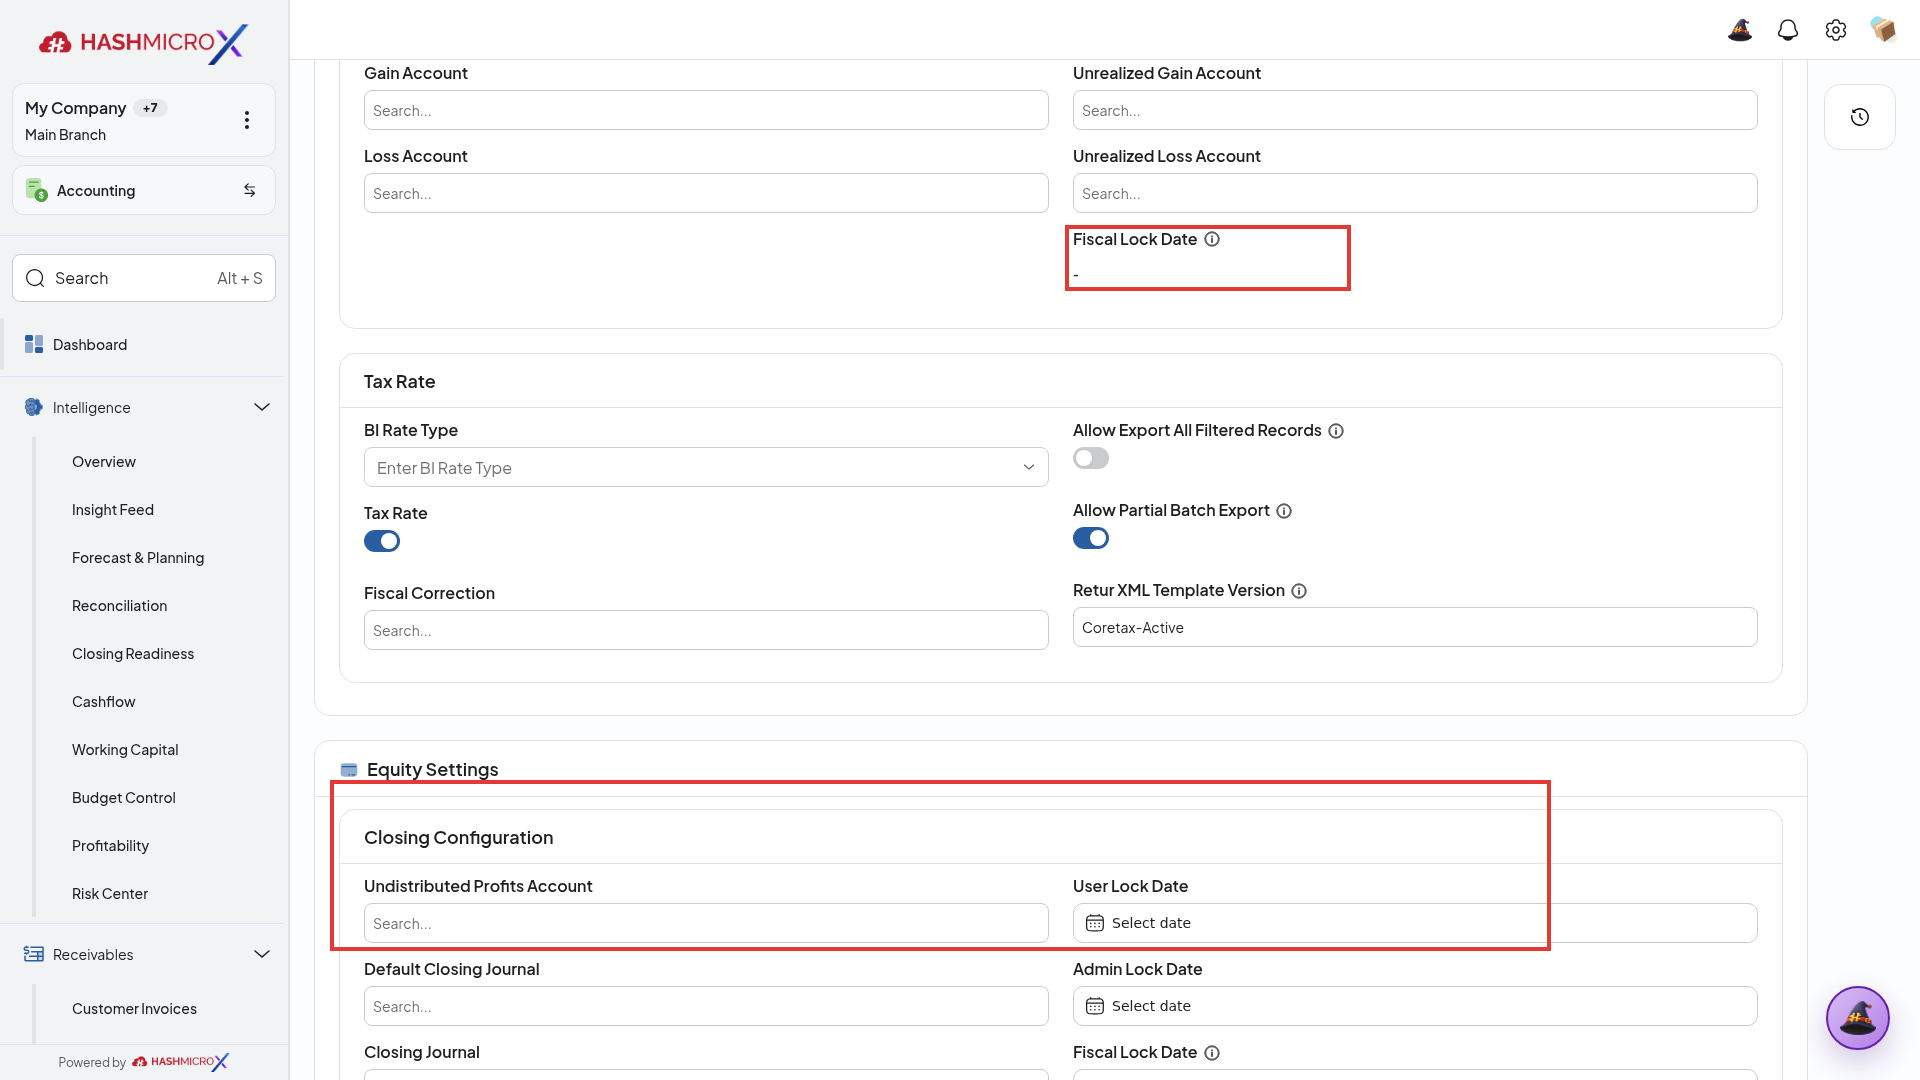Image resolution: width=1920 pixels, height=1080 pixels.
Task: Open Forecast & Planning
Action: 138,558
